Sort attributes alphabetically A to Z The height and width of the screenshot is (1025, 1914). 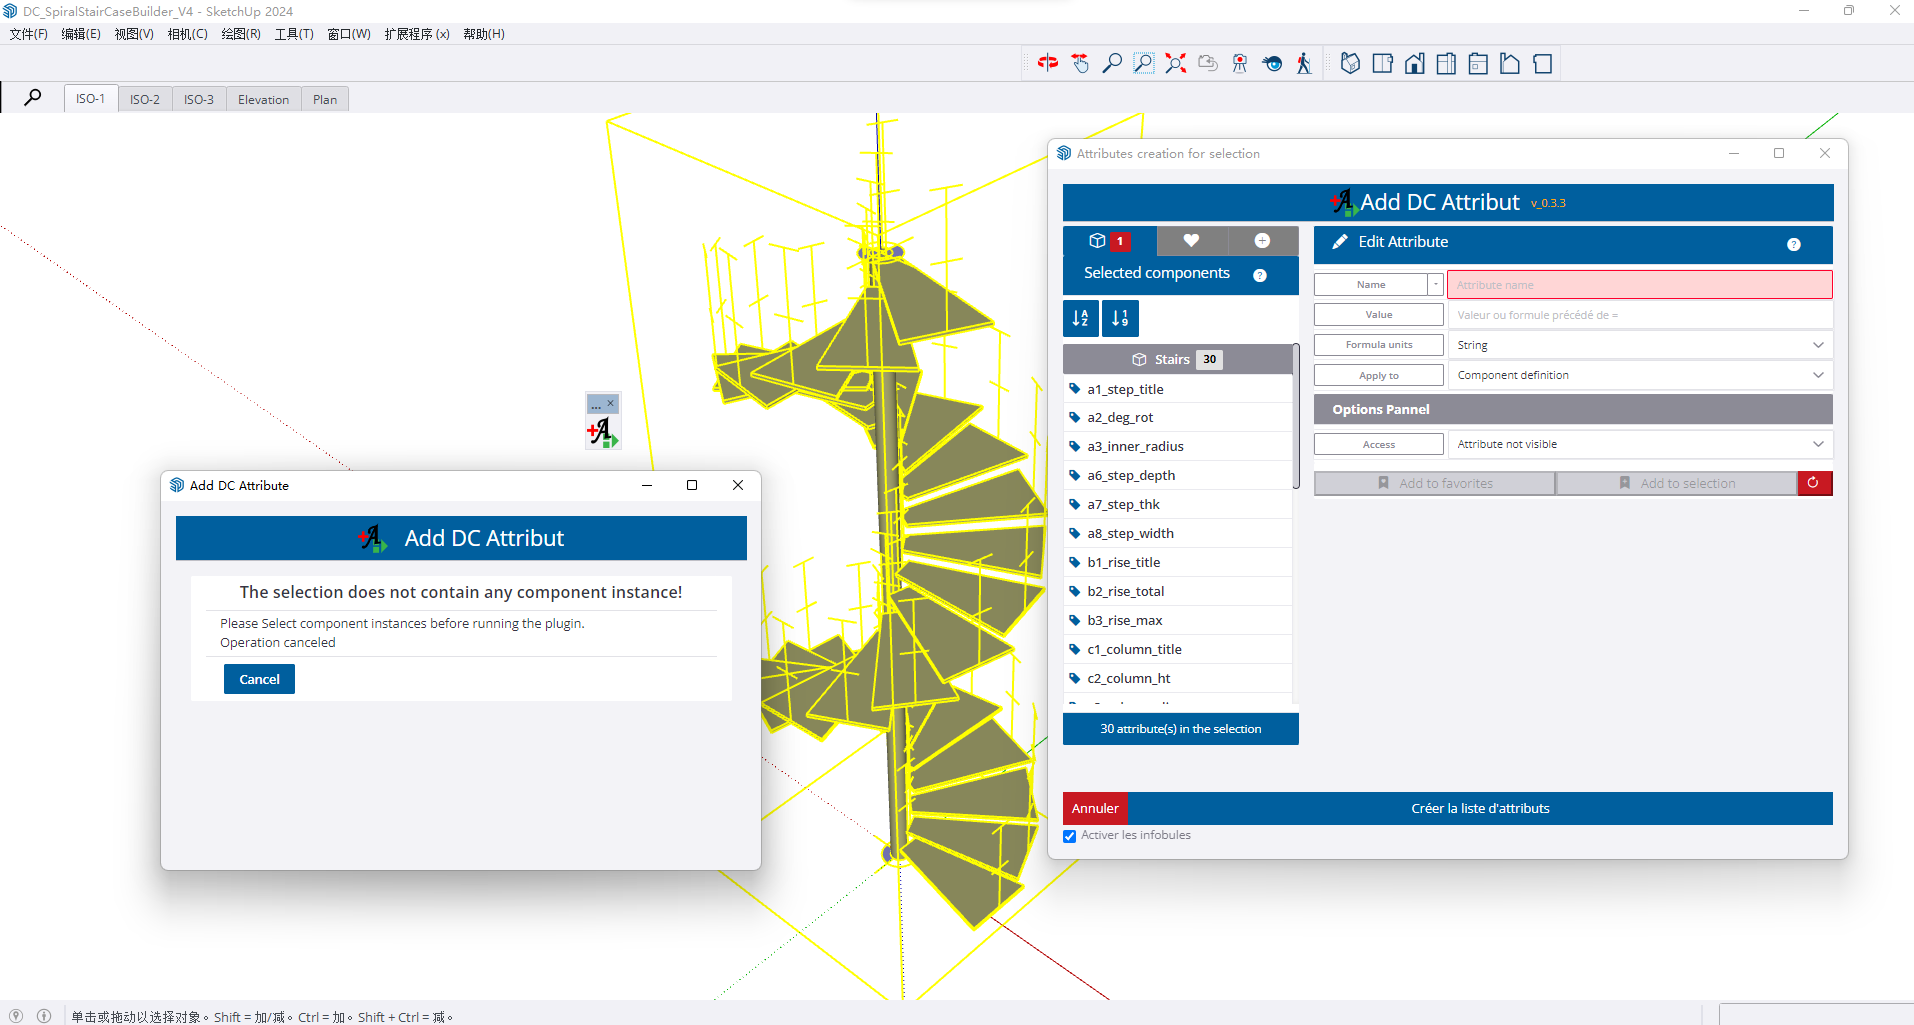pyautogui.click(x=1080, y=318)
